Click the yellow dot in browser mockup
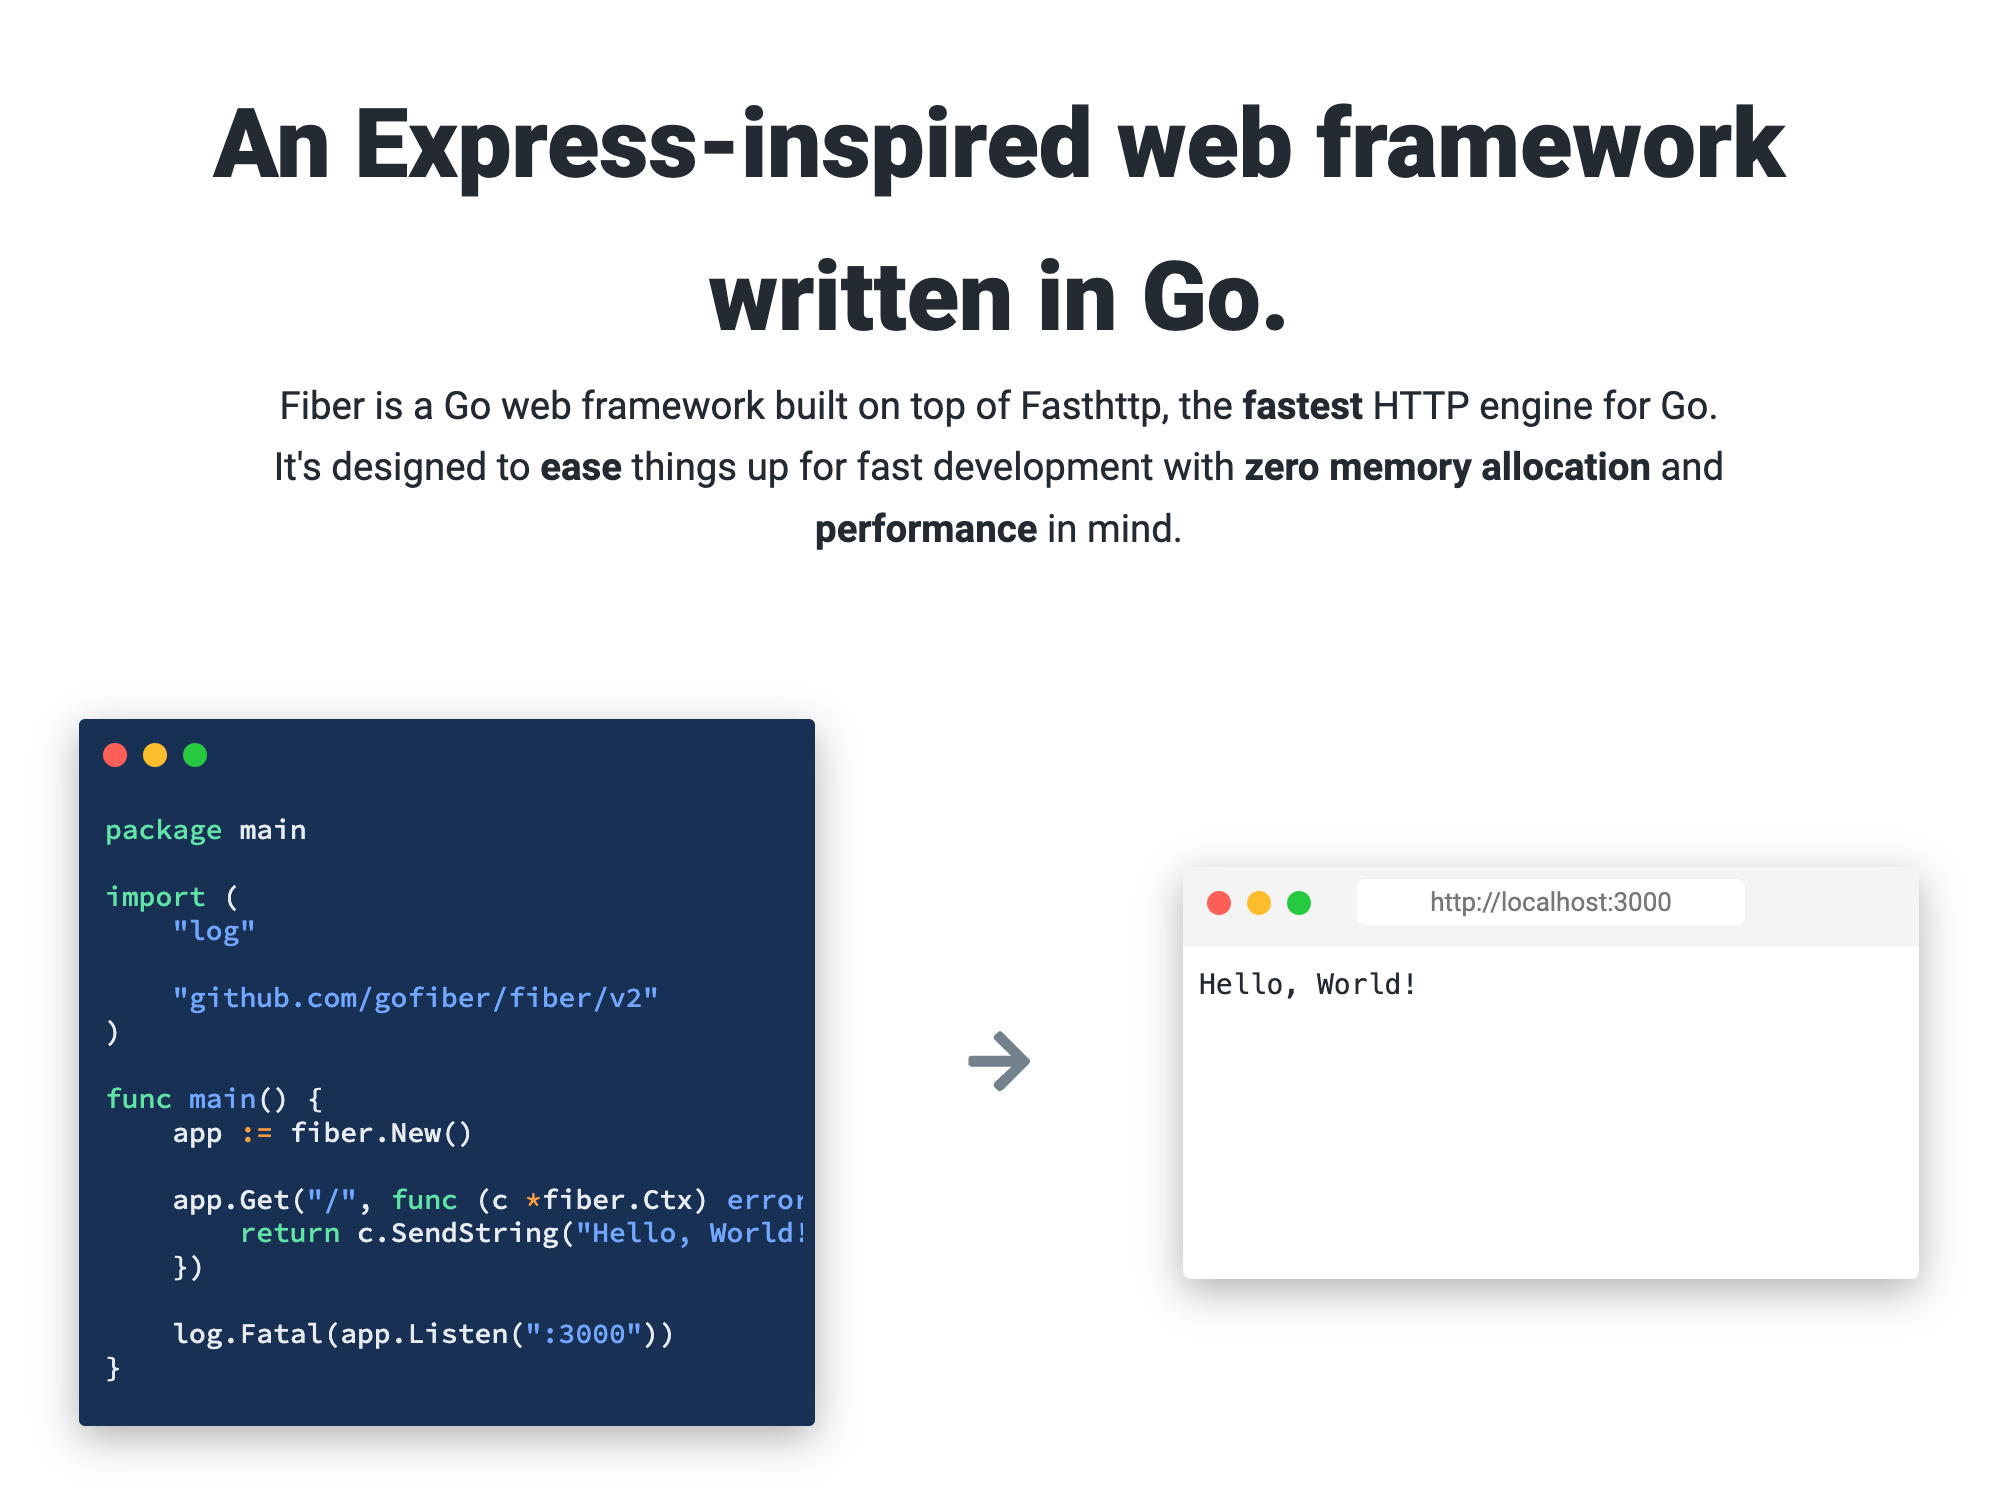 tap(1258, 903)
